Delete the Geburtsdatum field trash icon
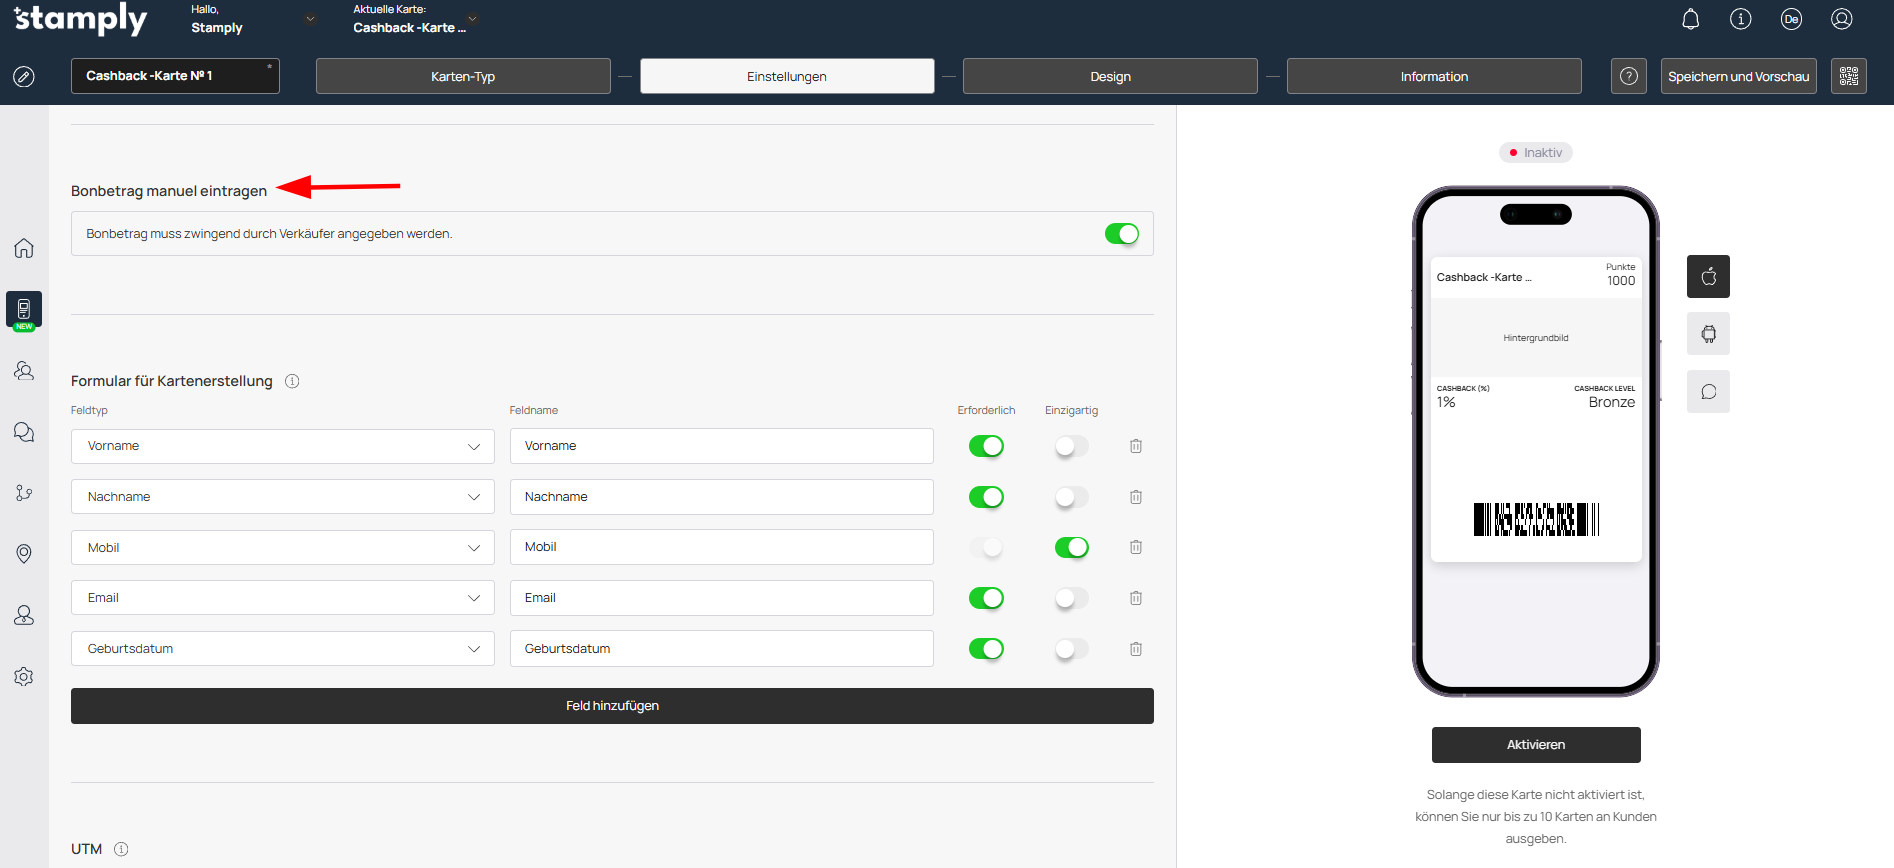This screenshot has height=868, width=1894. click(x=1136, y=649)
